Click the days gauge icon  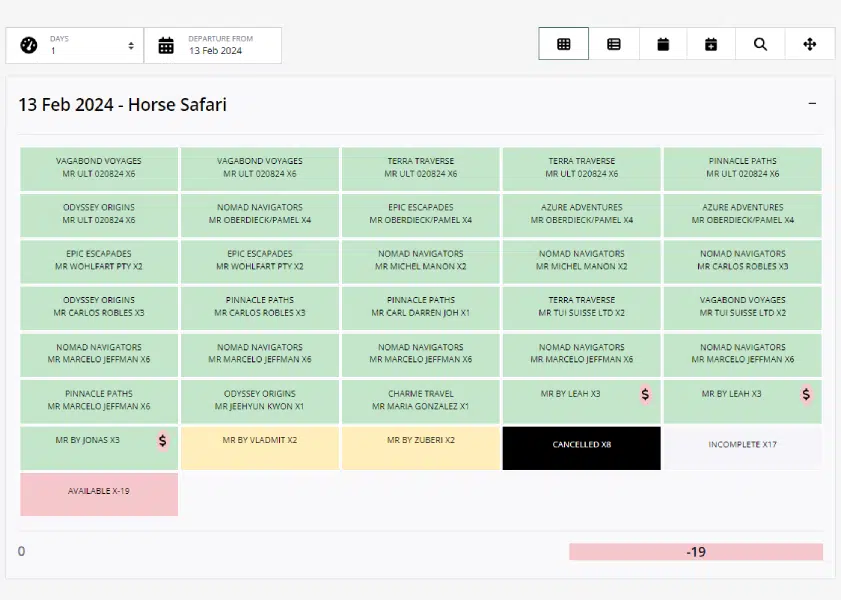(29, 45)
